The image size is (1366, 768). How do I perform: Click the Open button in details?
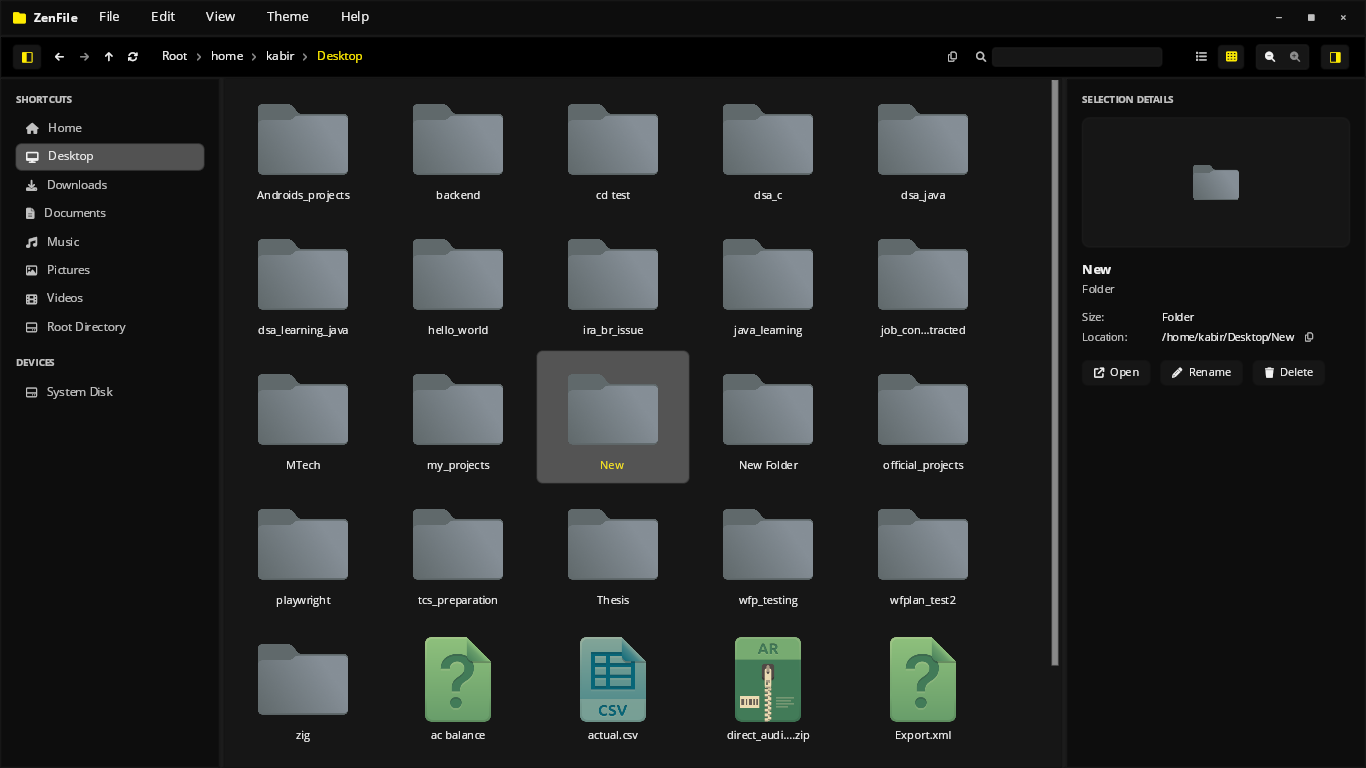1116,373
